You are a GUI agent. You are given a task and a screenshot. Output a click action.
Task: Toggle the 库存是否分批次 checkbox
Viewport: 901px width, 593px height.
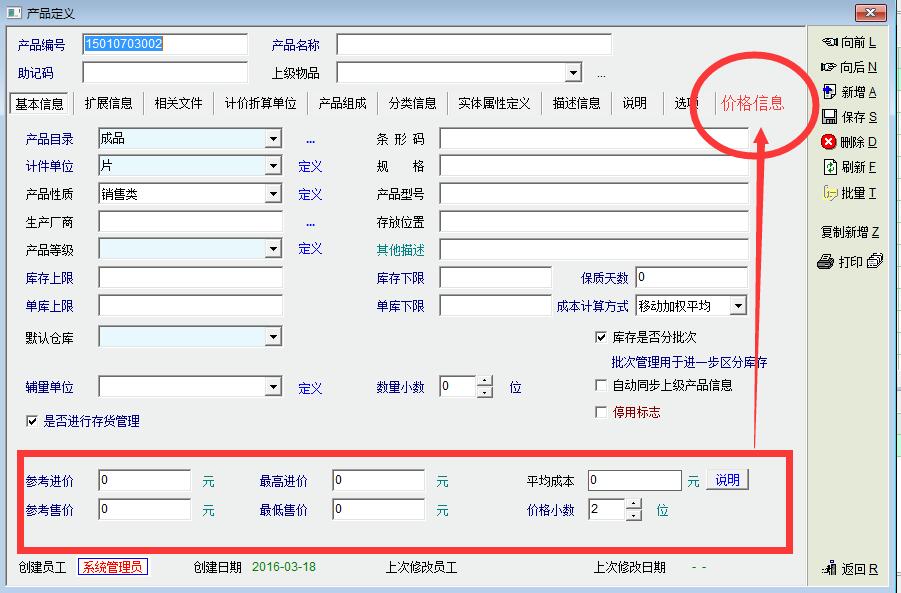point(601,338)
